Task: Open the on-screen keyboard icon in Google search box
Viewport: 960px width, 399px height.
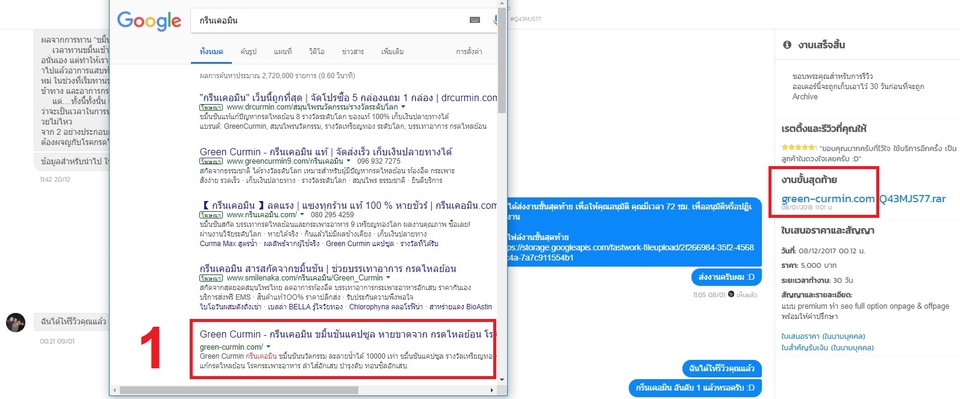Action: [x=474, y=20]
